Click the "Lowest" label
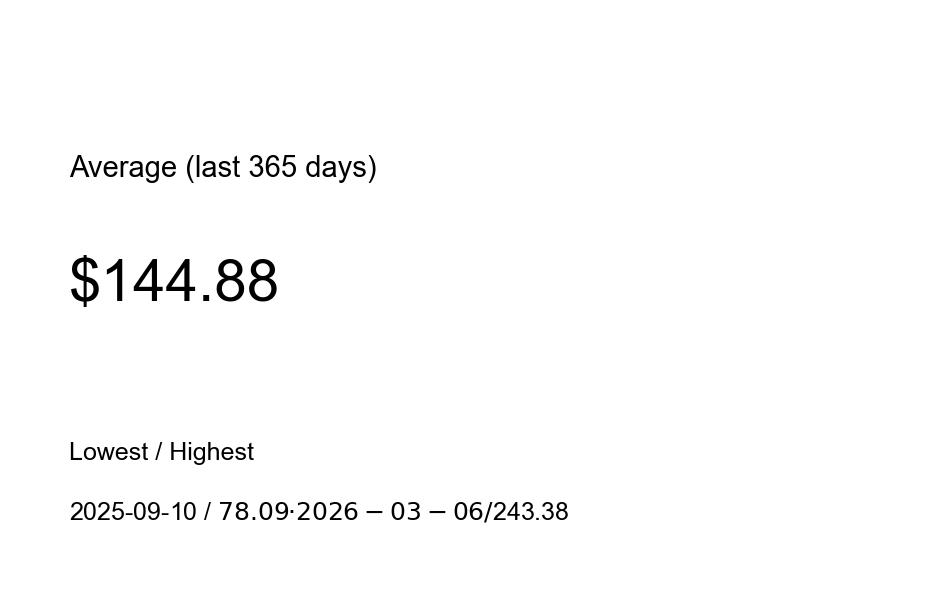 coord(108,452)
